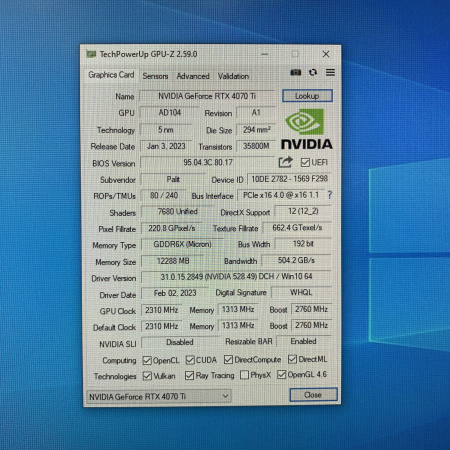Viewport: 450px width, 450px height.
Task: Close GPU-Z with the title bar X
Action: click(326, 54)
